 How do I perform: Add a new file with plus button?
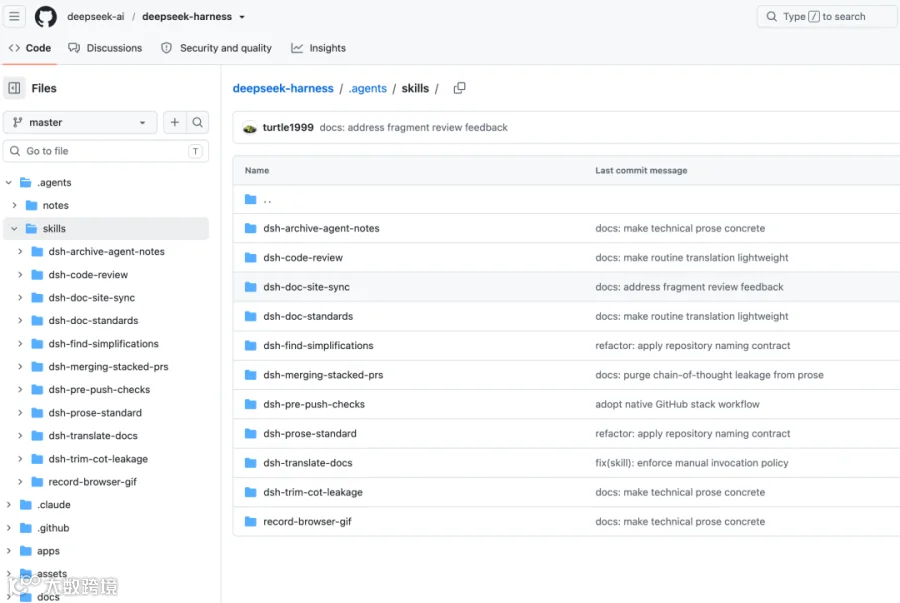(x=174, y=122)
